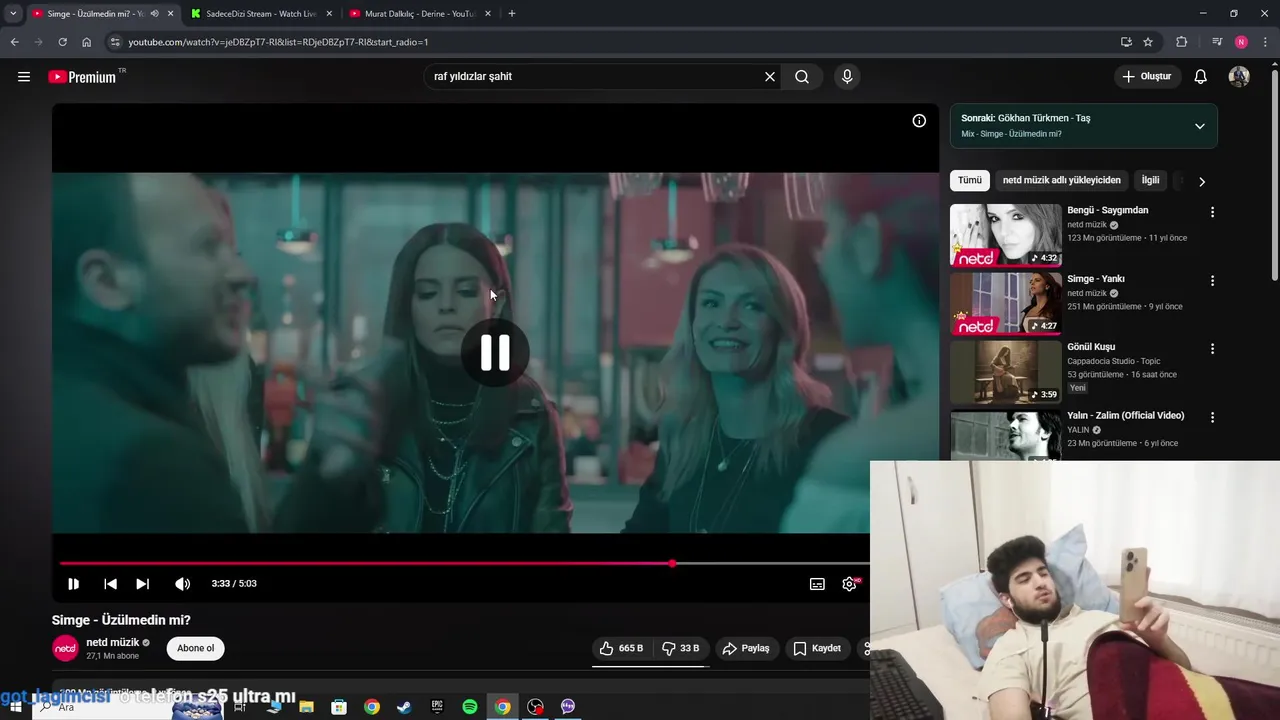Open options menu for Gönül Kuşu
The width and height of the screenshot is (1280, 720).
(1212, 349)
